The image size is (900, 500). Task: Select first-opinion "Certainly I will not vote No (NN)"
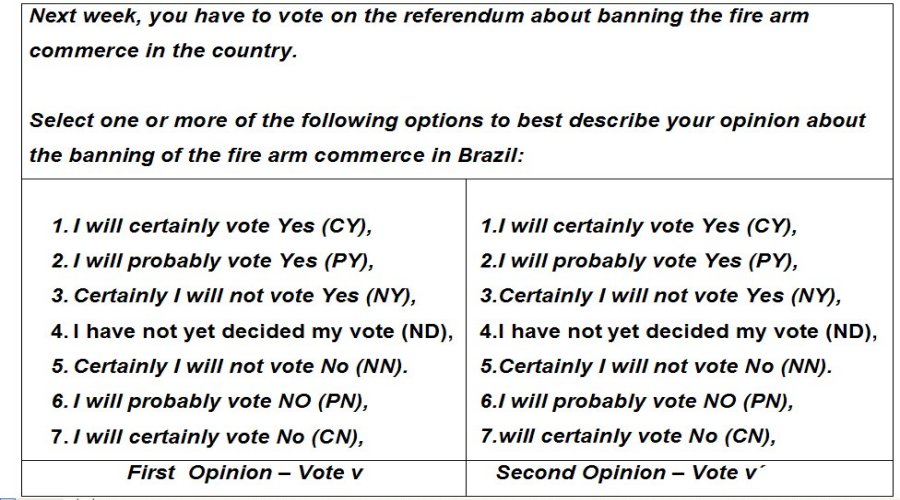230,367
